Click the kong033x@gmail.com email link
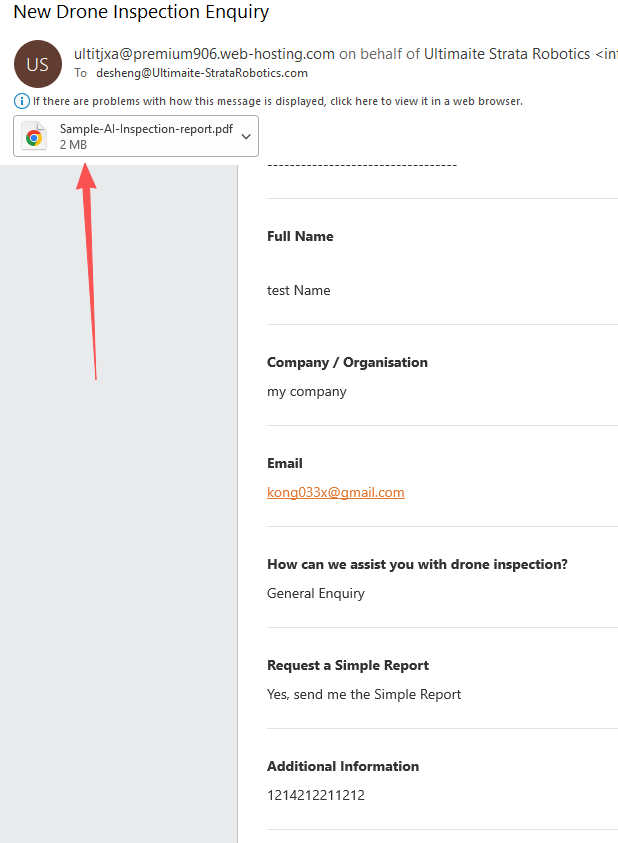The height and width of the screenshot is (843, 618). (335, 492)
